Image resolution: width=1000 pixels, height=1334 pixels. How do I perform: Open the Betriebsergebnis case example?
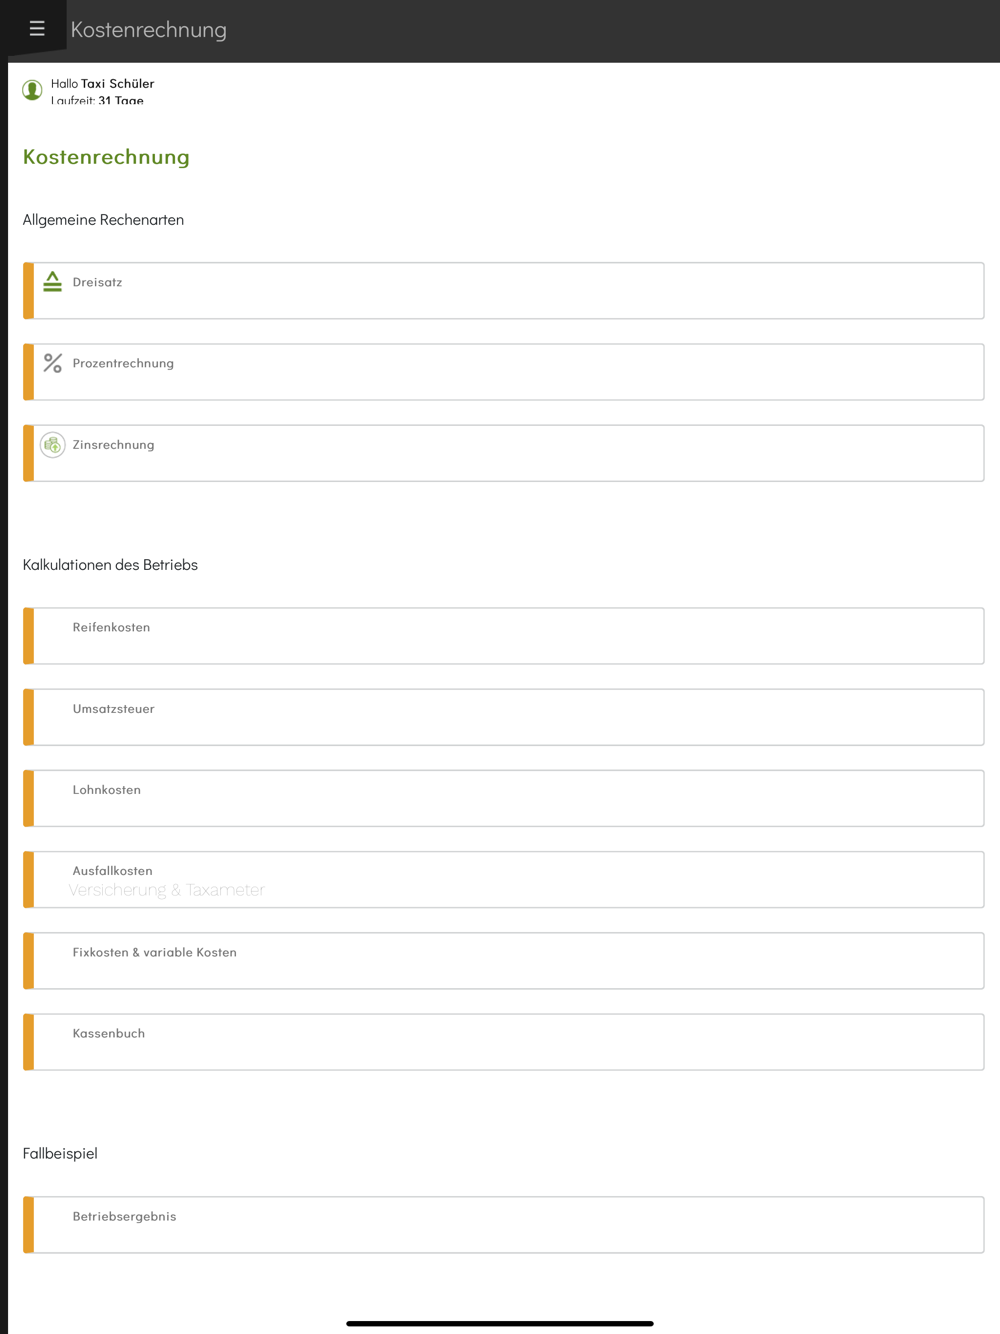(503, 1225)
